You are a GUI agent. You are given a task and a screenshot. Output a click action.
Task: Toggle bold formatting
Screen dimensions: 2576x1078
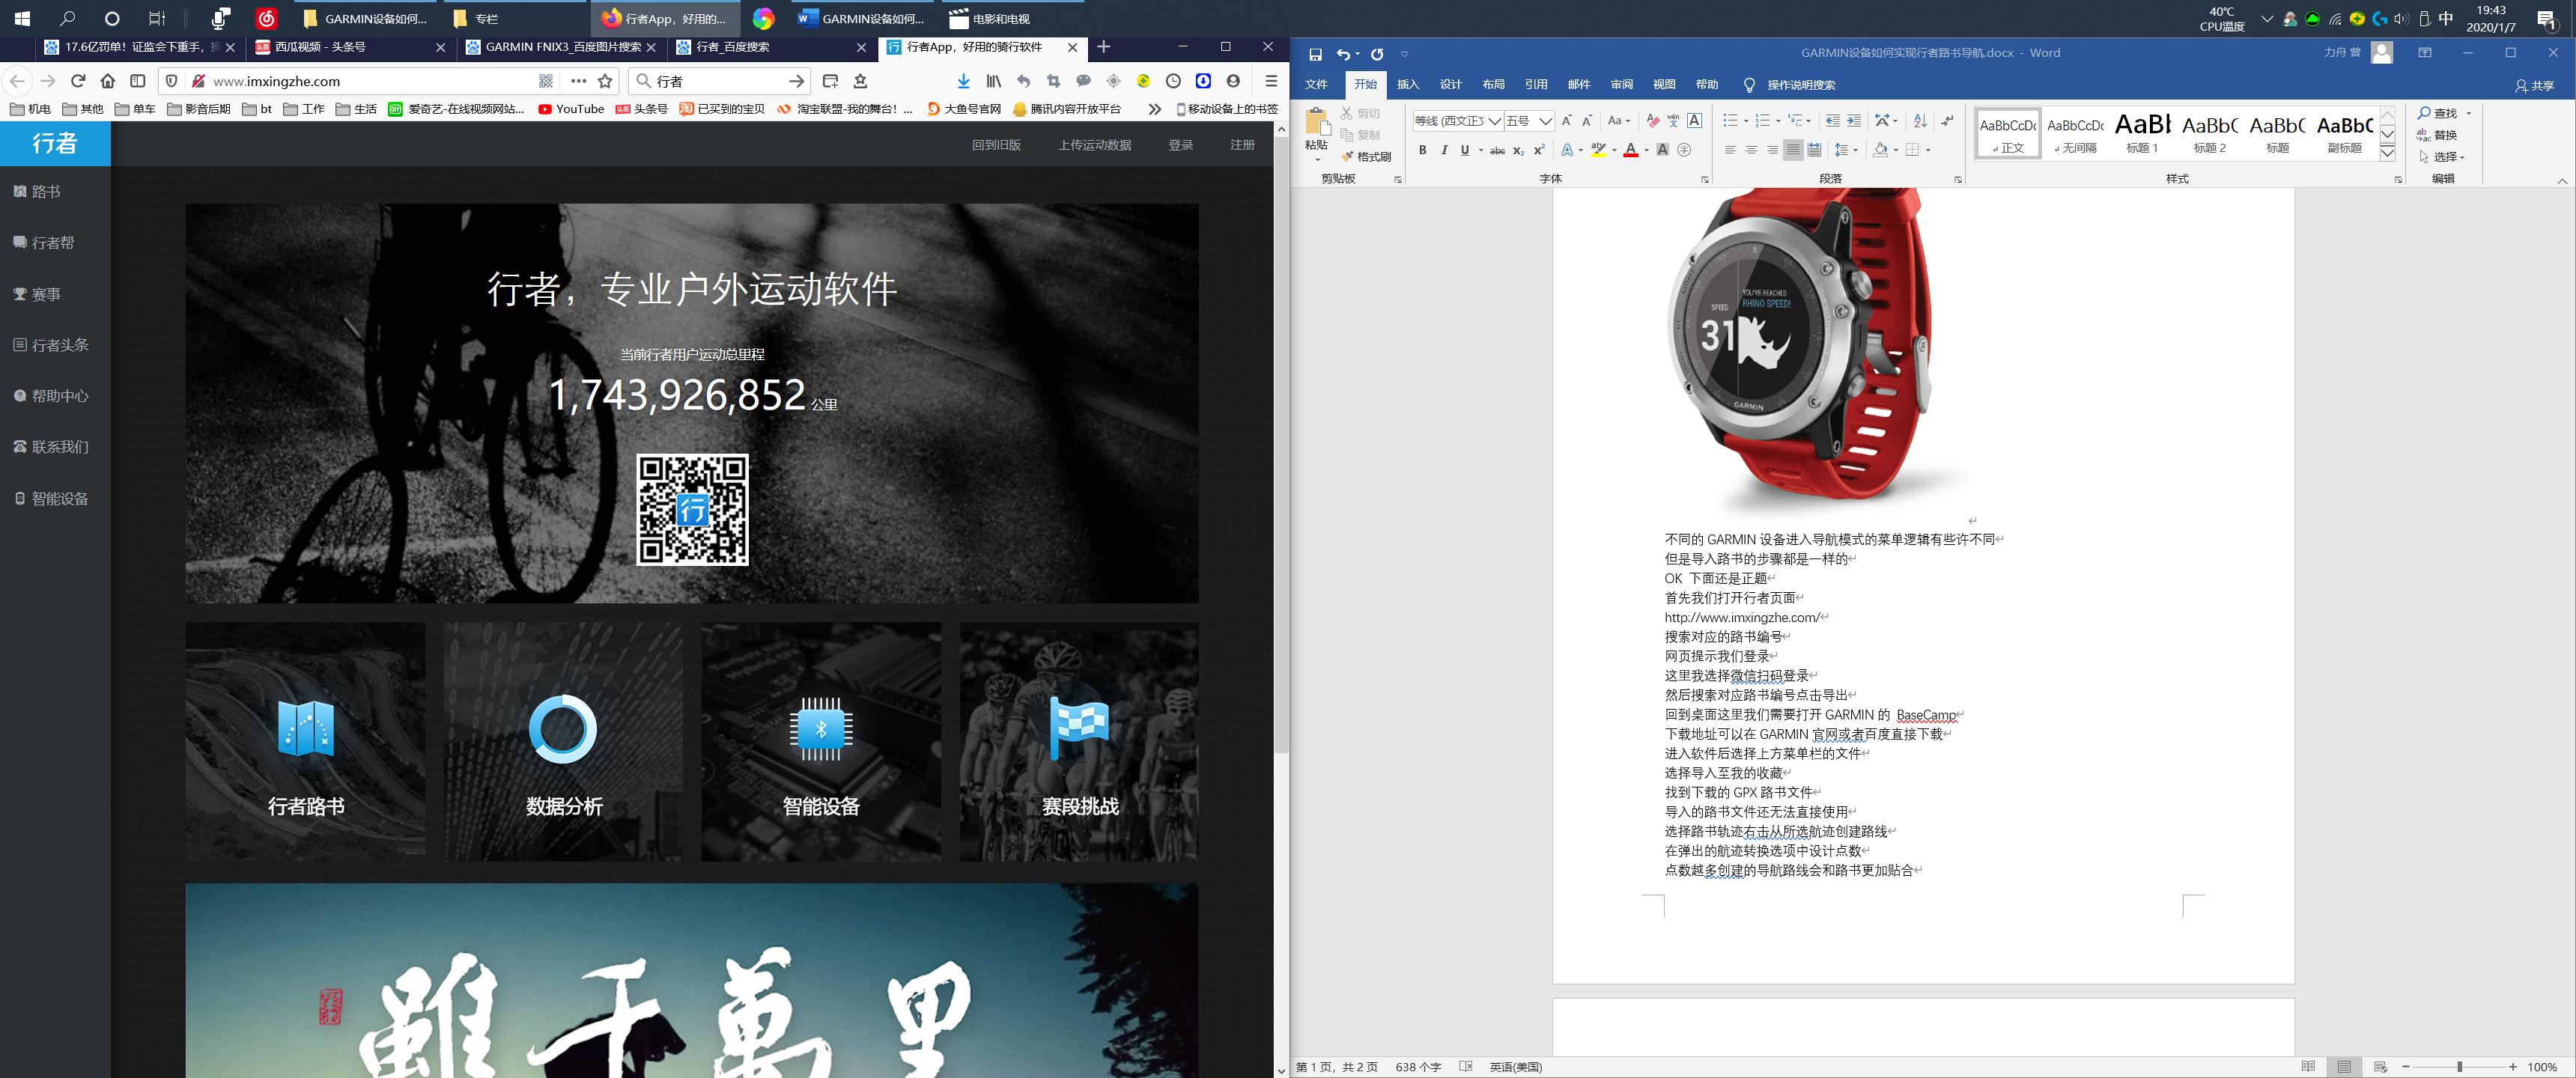click(1422, 151)
